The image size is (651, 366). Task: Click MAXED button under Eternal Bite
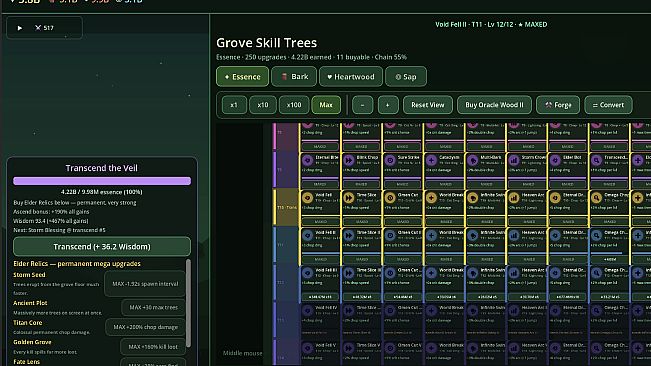pos(320,184)
